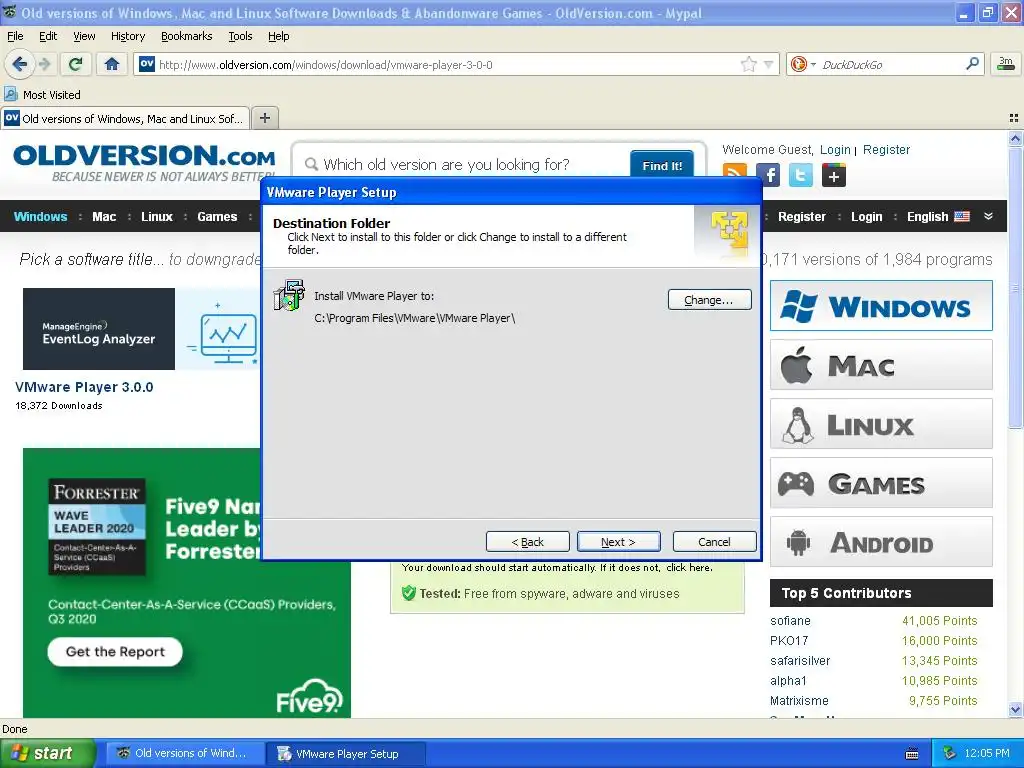
Task: Open the URL history dropdown arrow
Action: (769, 64)
